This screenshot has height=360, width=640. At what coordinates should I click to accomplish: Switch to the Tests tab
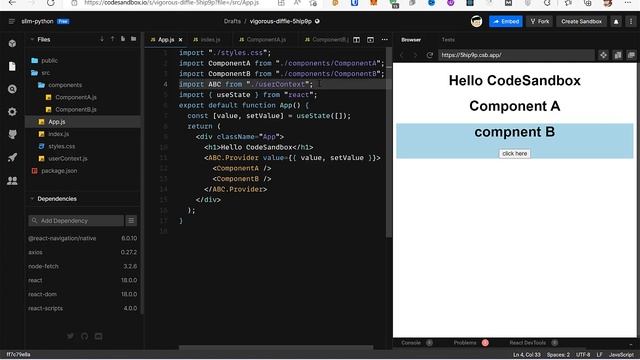448,40
